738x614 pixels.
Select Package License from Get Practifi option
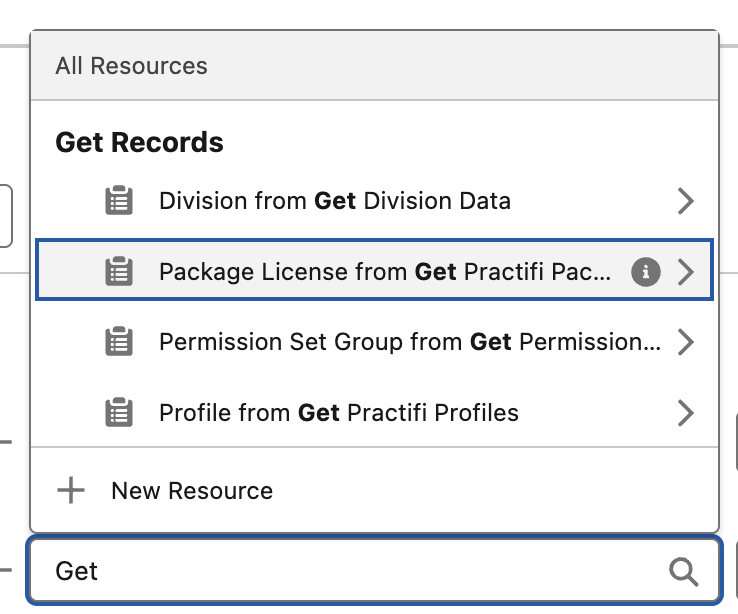[x=384, y=271]
